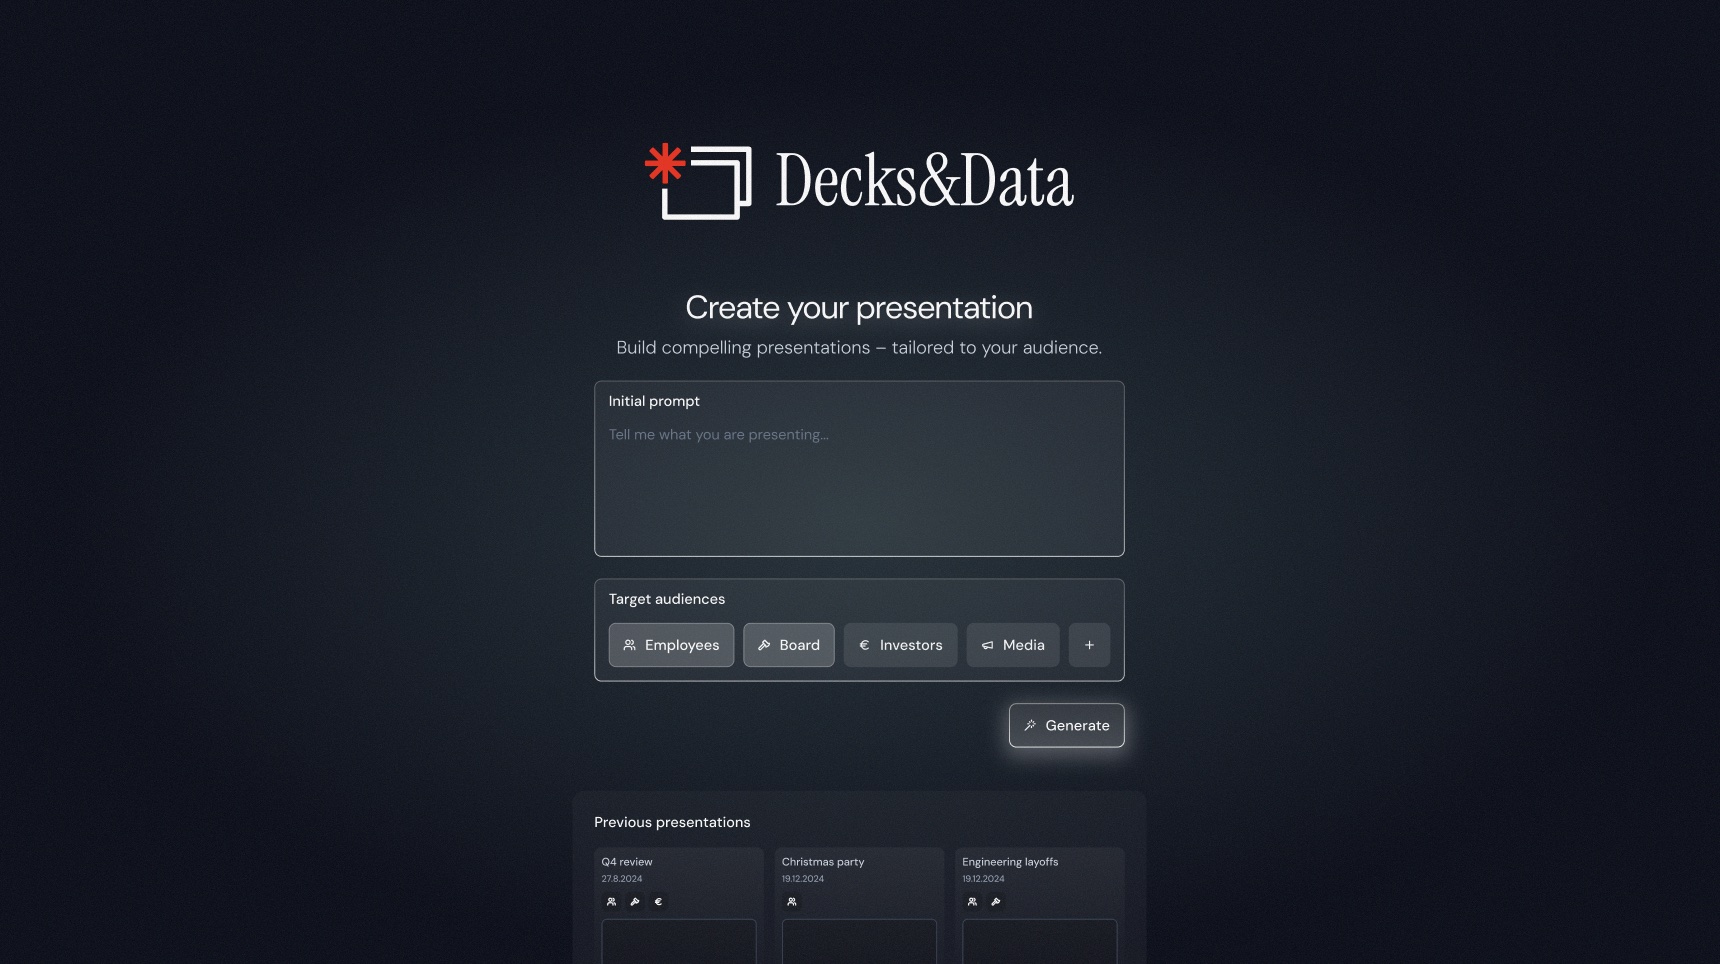Toggle the Employees target audience
Screen dimensions: 1720x964
pyautogui.click(x=671, y=645)
